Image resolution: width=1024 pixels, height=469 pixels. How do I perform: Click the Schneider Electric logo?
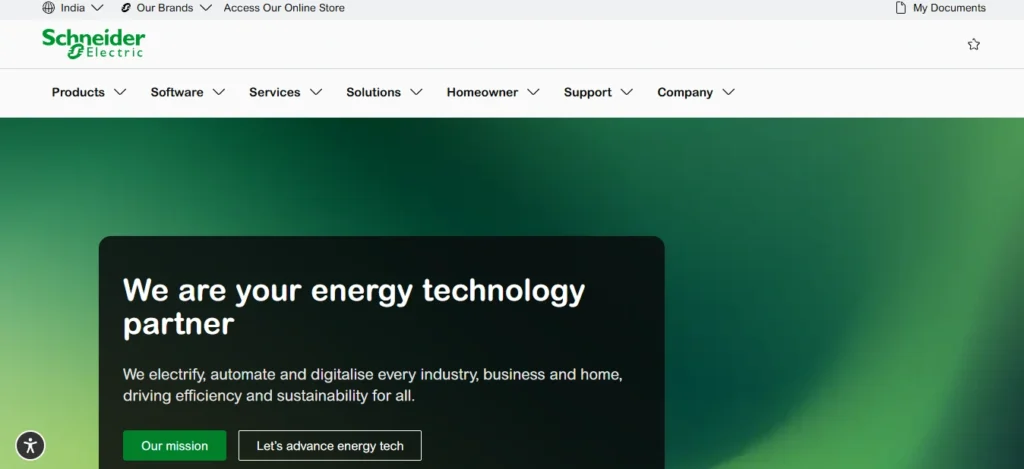[93, 44]
